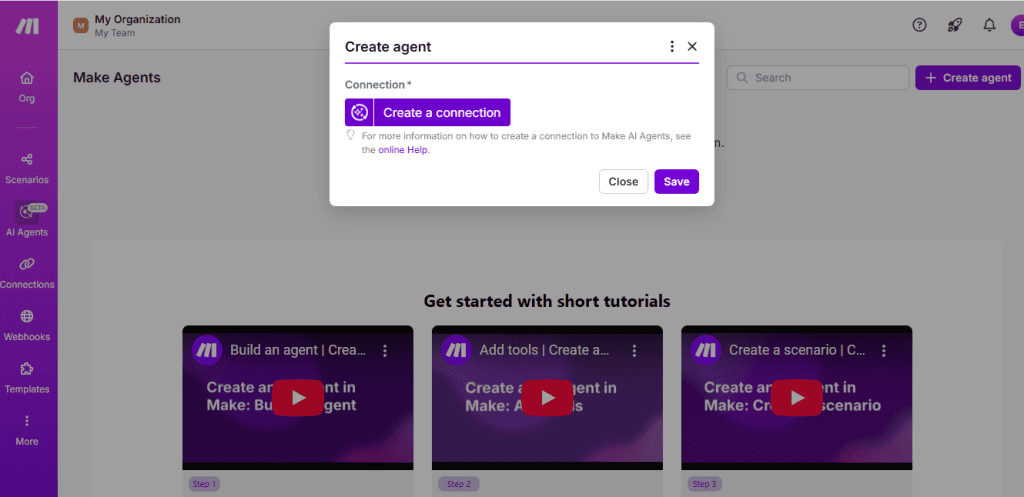Close the Create agent dialog
1024x497 pixels.
[x=692, y=46]
